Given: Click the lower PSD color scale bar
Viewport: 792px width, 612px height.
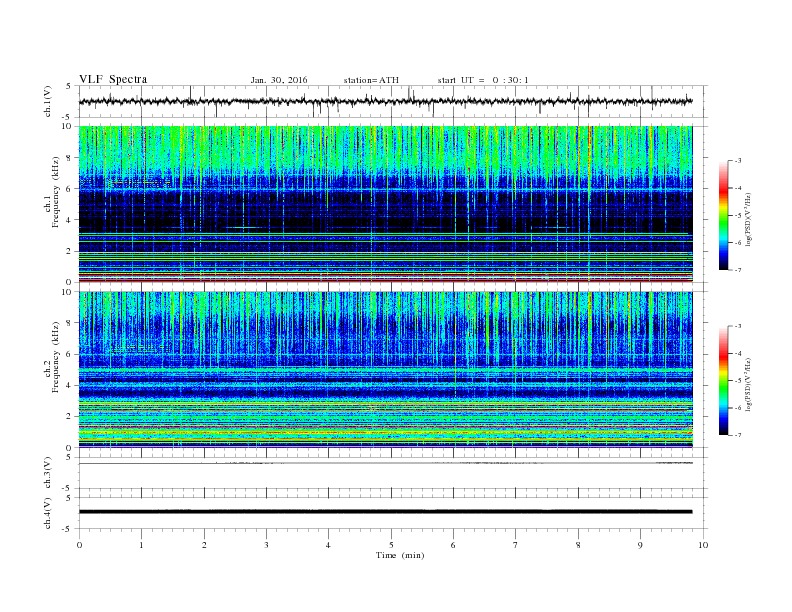Looking at the screenshot, I should click(x=723, y=380).
